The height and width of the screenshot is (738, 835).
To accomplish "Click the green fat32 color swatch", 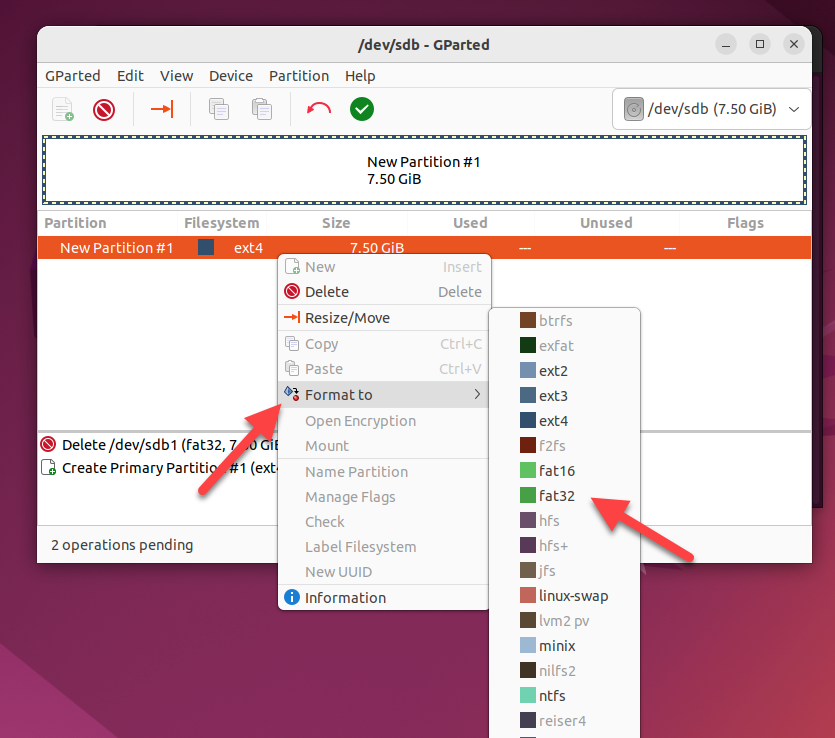I will click(528, 495).
